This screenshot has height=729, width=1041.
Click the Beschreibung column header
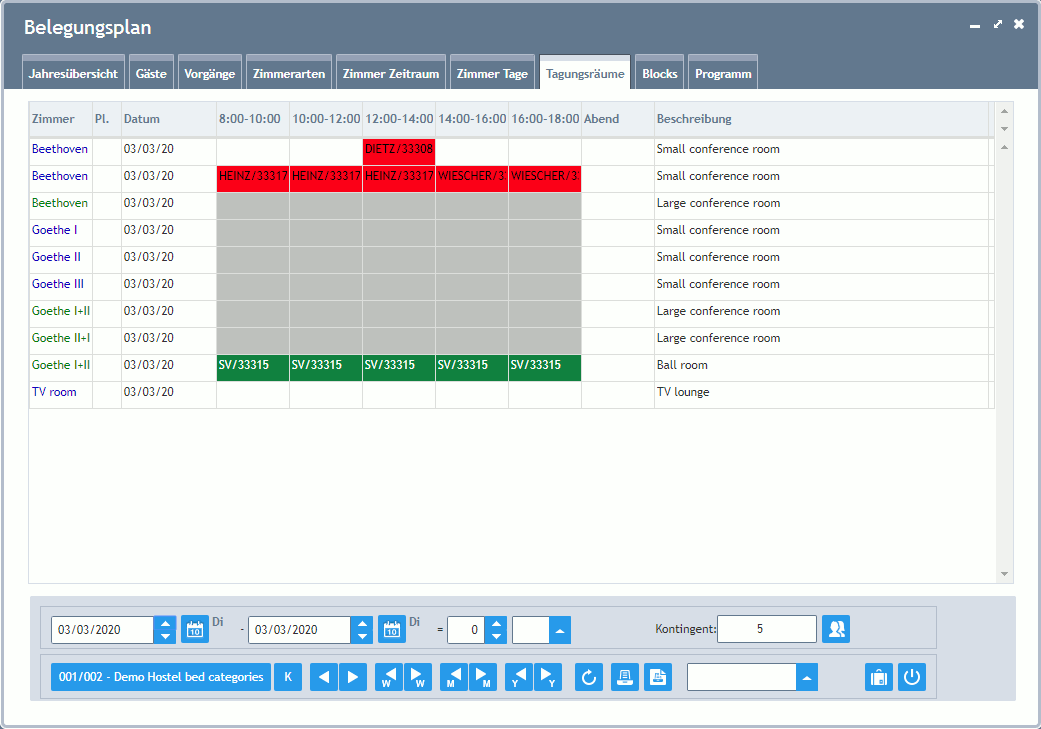point(821,119)
